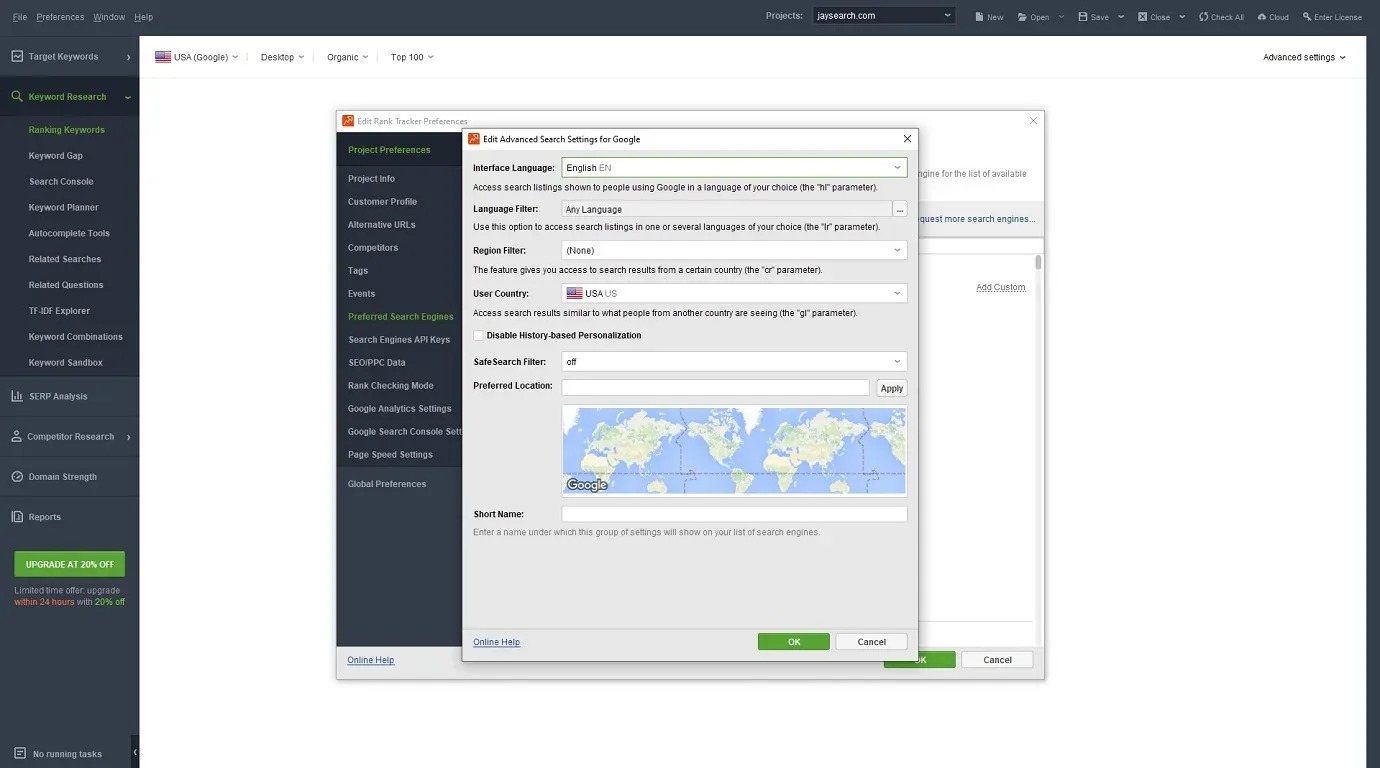This screenshot has width=1380, height=768.
Task: Open the Domain Strength module
Action: coord(69,477)
